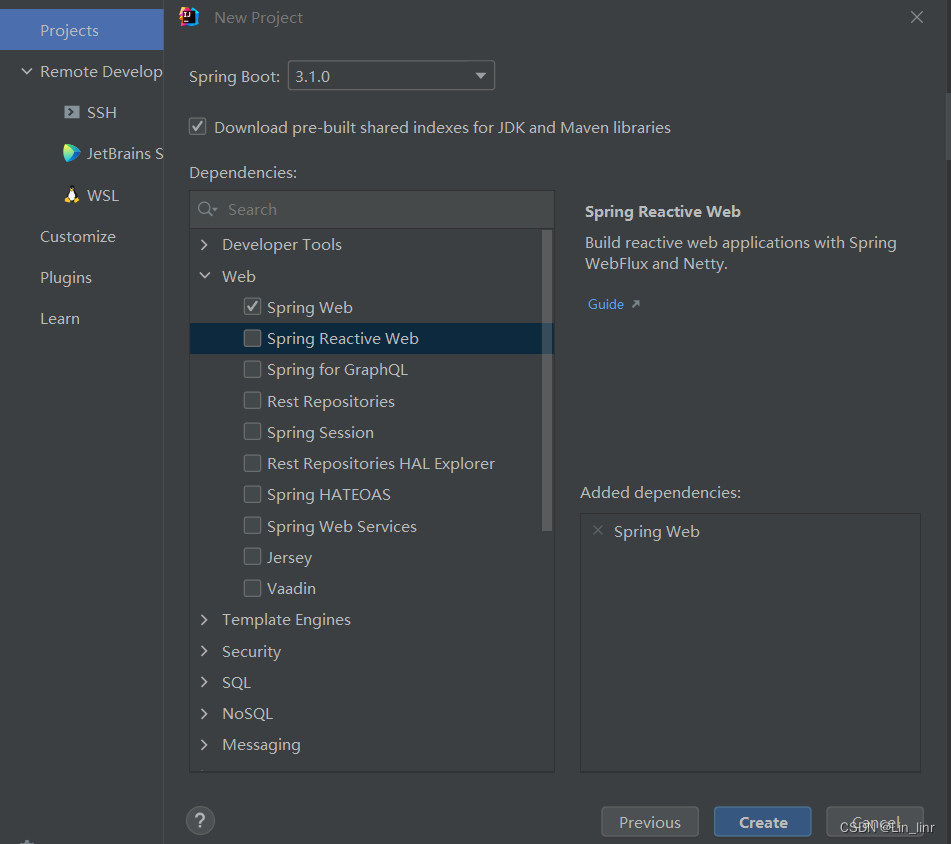Expand the Security category
The height and width of the screenshot is (844, 951).
click(x=204, y=651)
